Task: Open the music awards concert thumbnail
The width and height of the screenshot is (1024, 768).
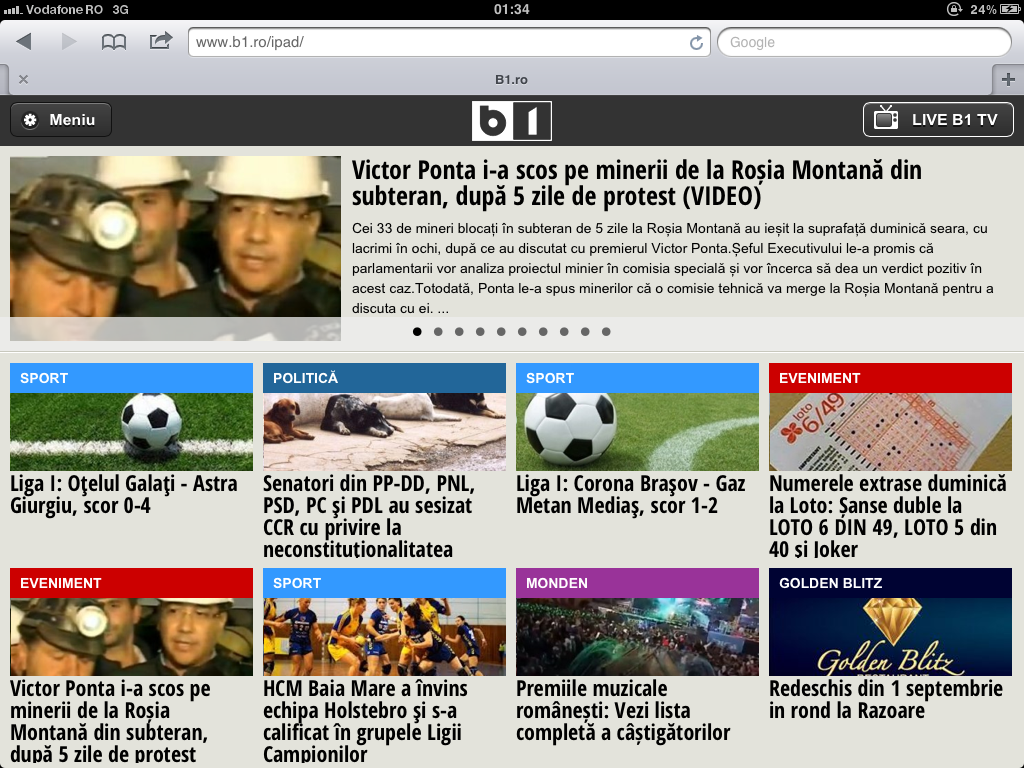Action: click(x=637, y=637)
